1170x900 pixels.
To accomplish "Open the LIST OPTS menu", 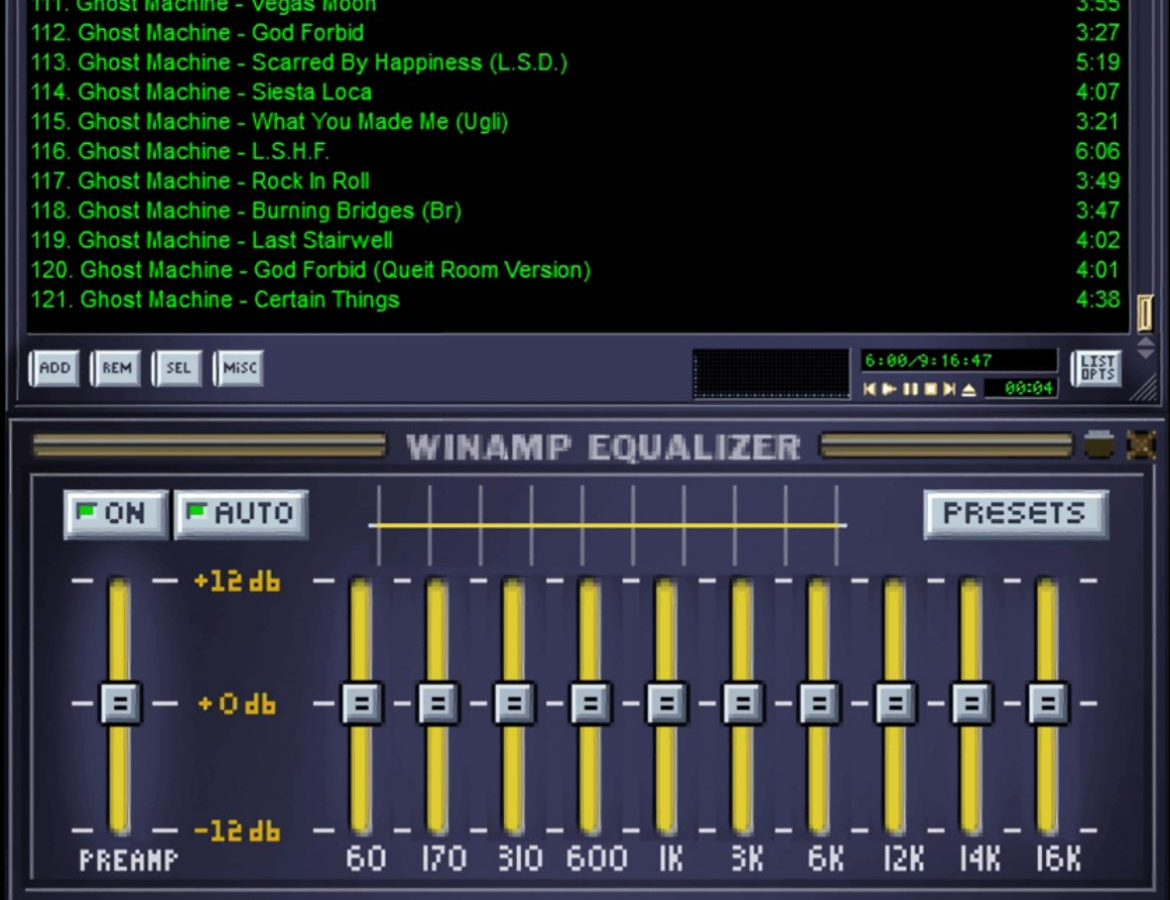I will tap(1097, 368).
